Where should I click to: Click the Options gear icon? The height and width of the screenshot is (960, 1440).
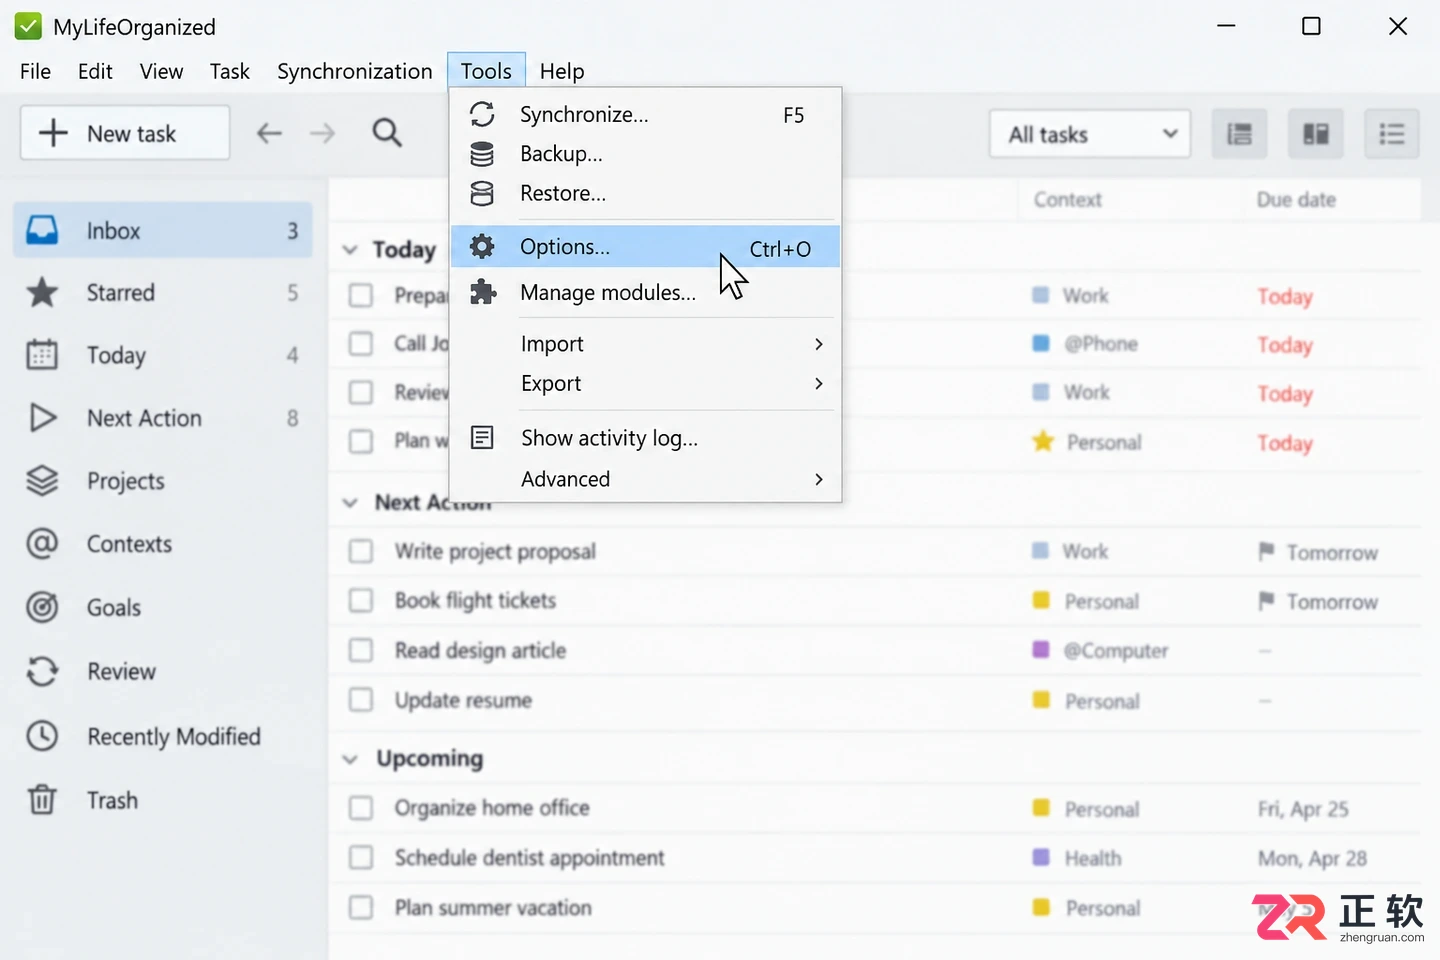click(x=482, y=246)
